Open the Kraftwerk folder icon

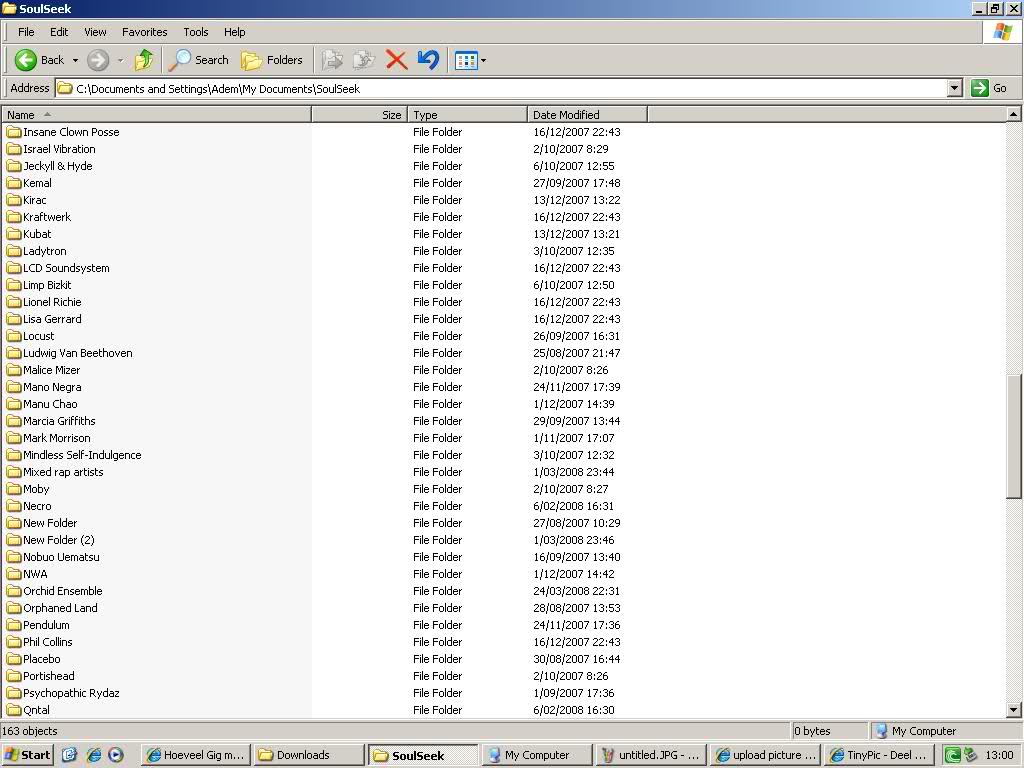14,217
